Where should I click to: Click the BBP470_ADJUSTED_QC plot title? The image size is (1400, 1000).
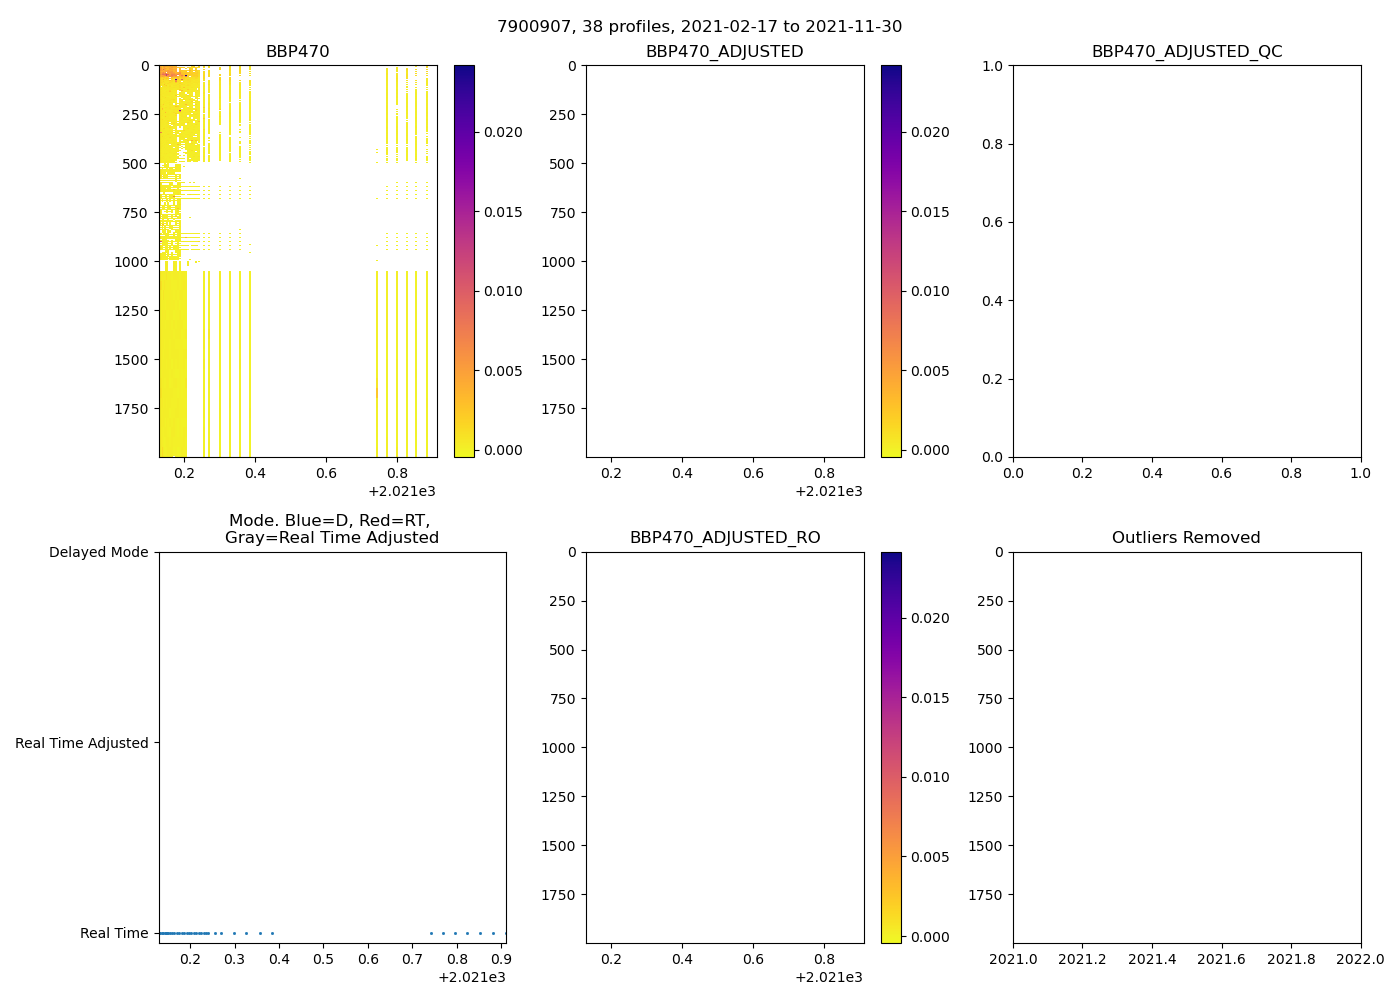[x=1186, y=52]
